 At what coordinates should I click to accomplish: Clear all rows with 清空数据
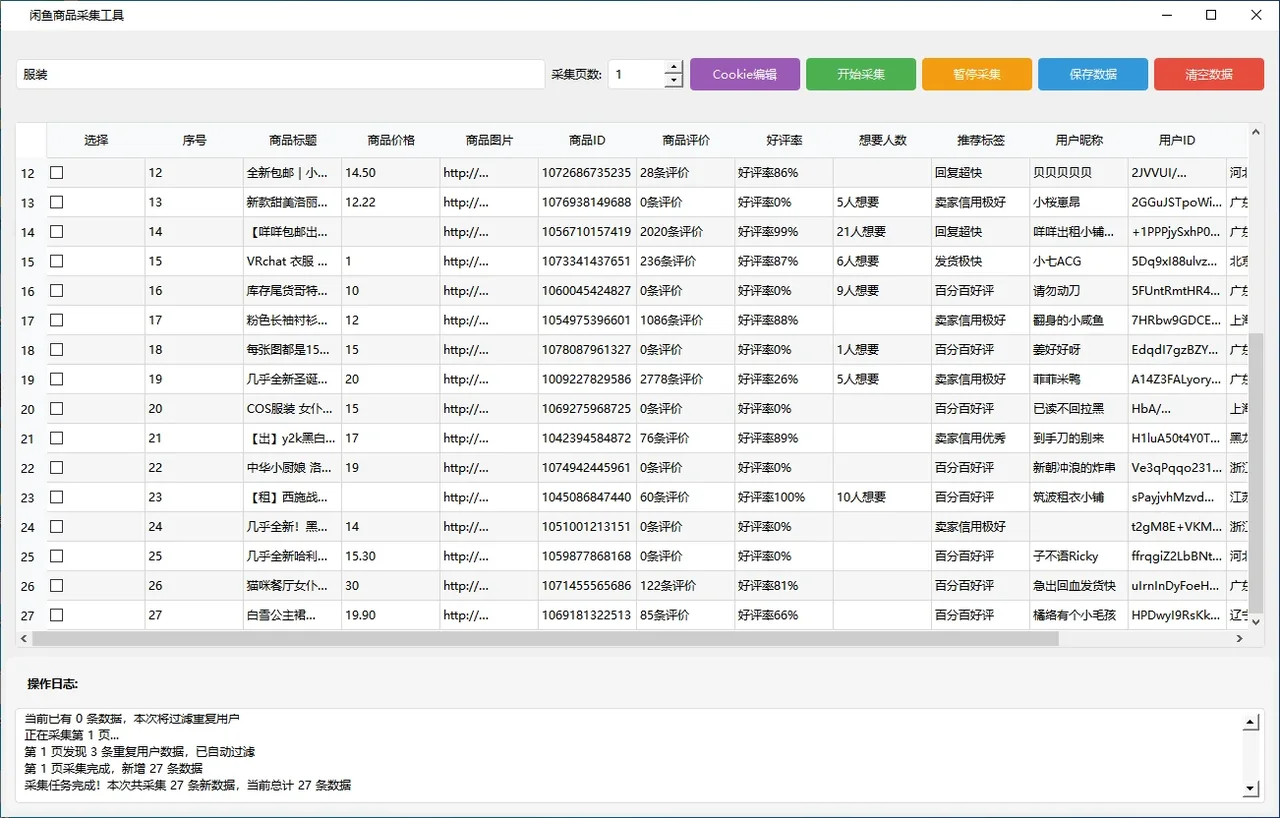point(1209,74)
